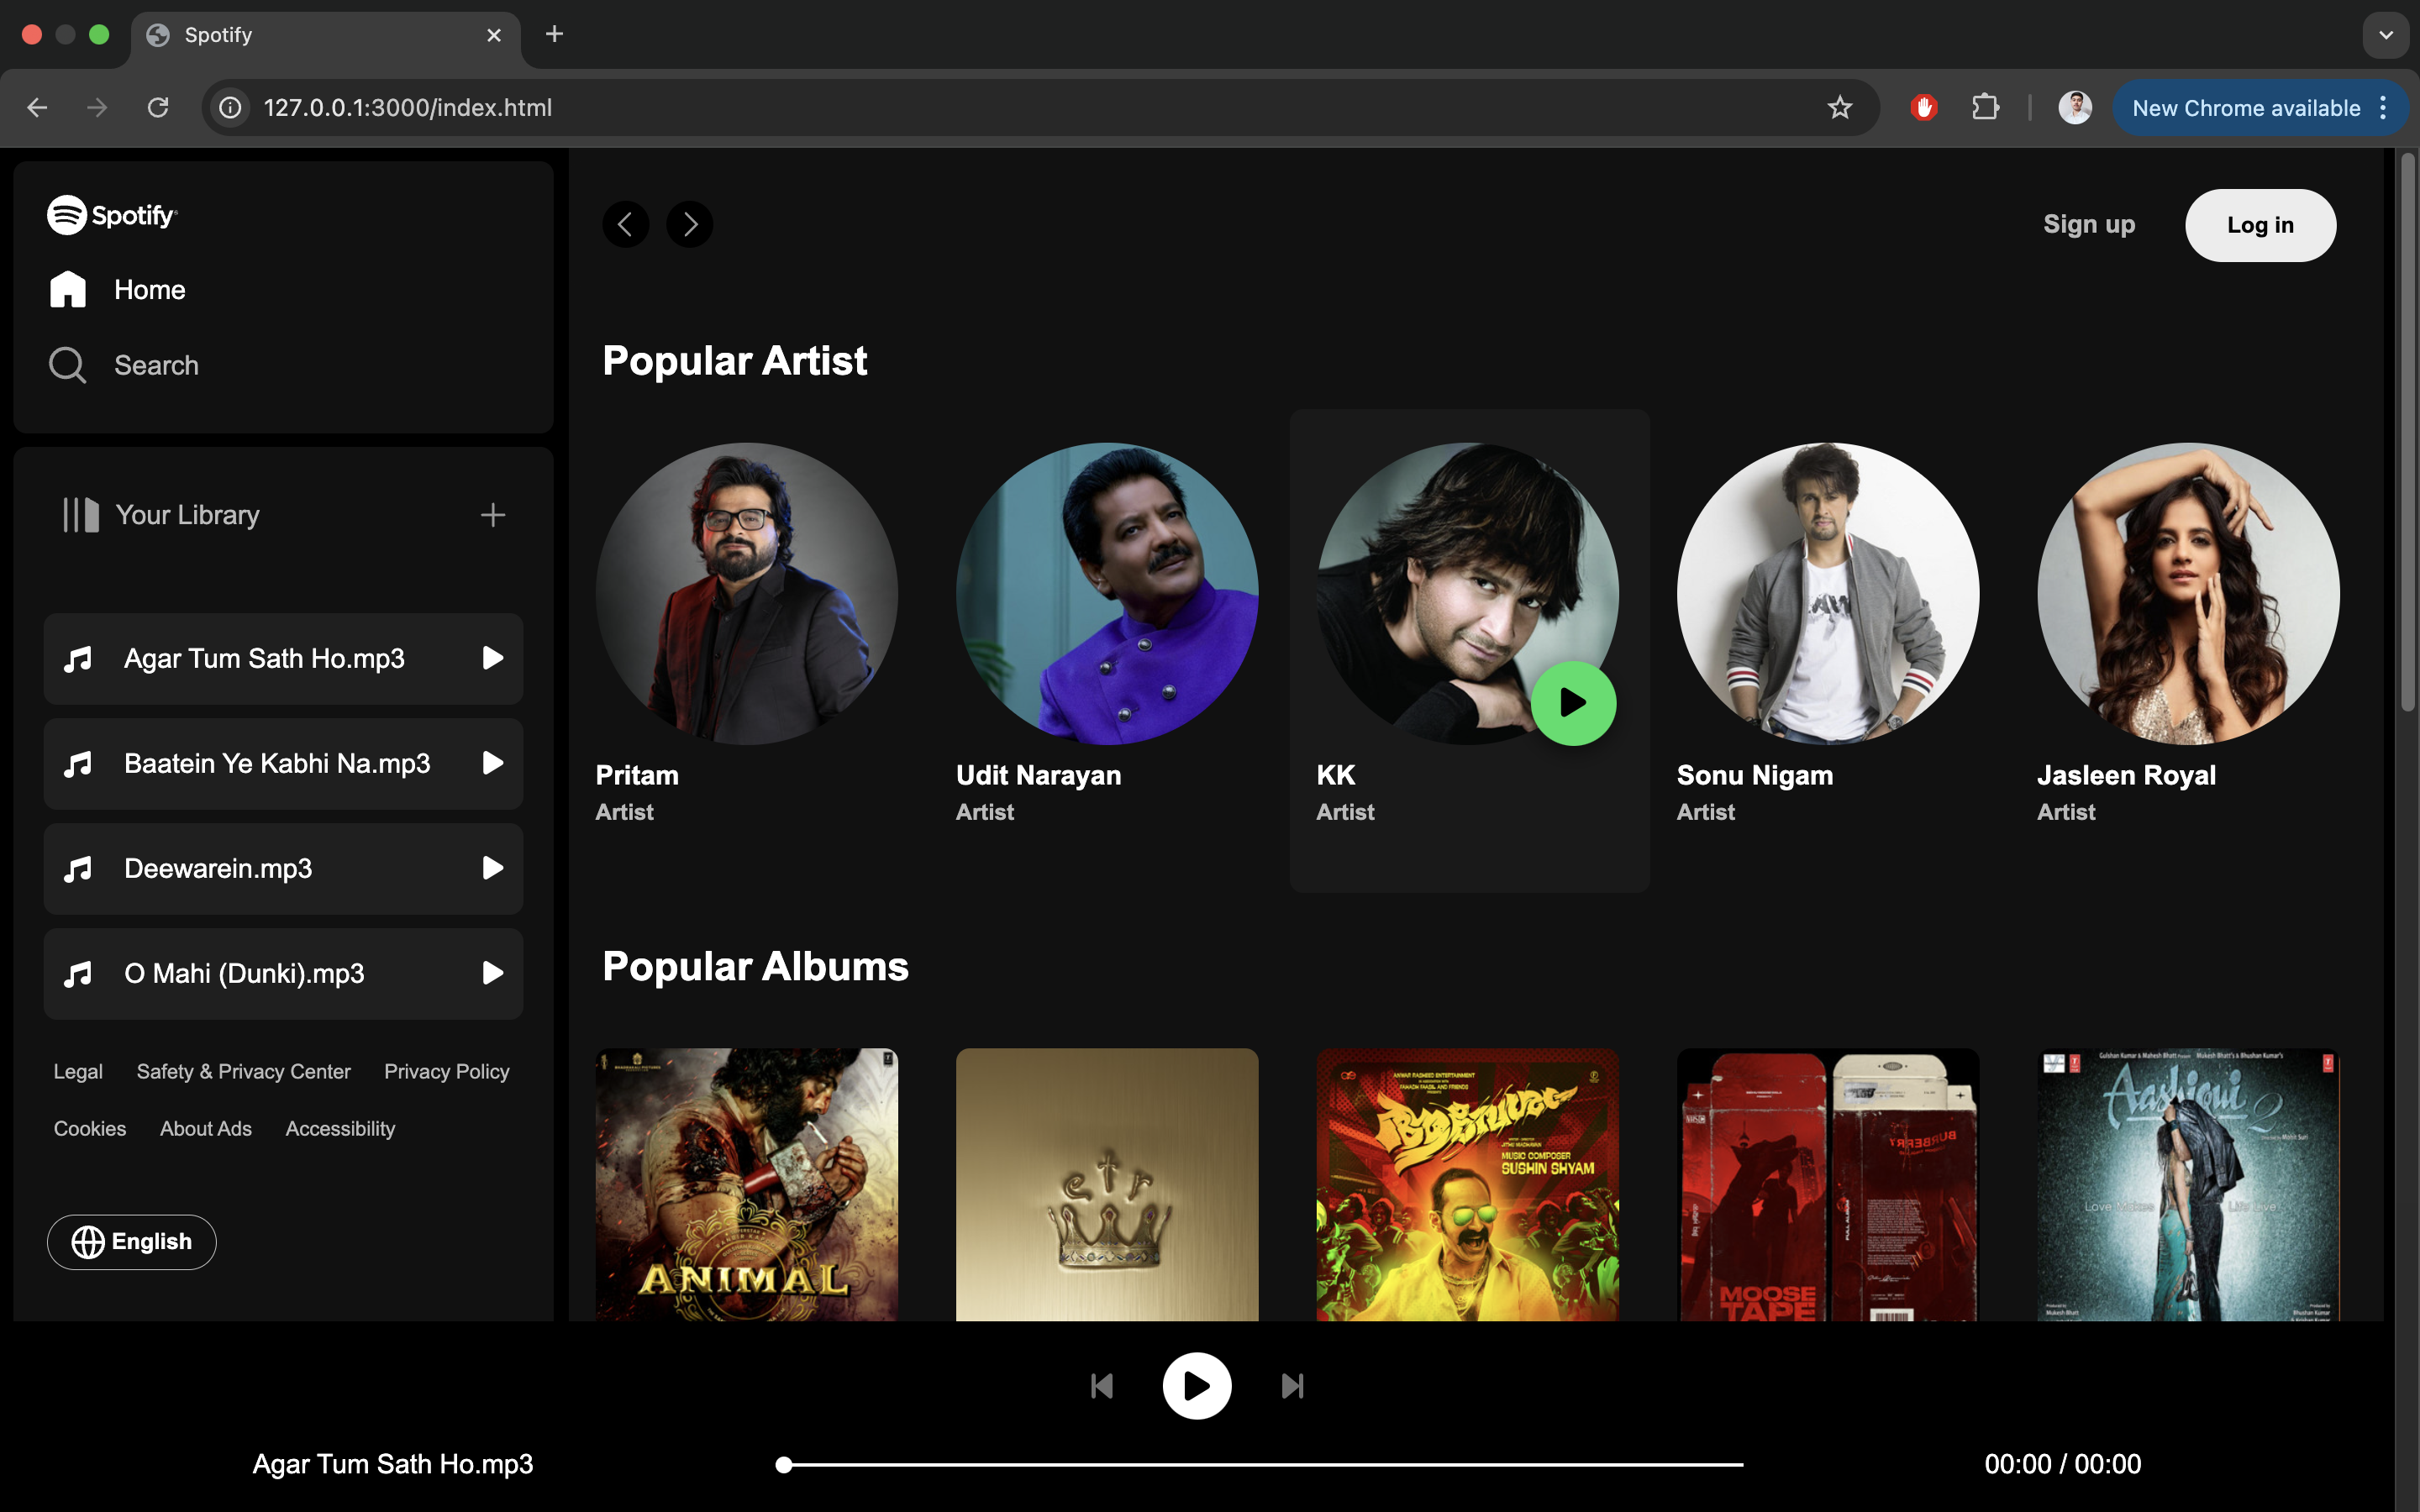Click the globe icon in English button
2420x1512 pixels.
pyautogui.click(x=88, y=1242)
